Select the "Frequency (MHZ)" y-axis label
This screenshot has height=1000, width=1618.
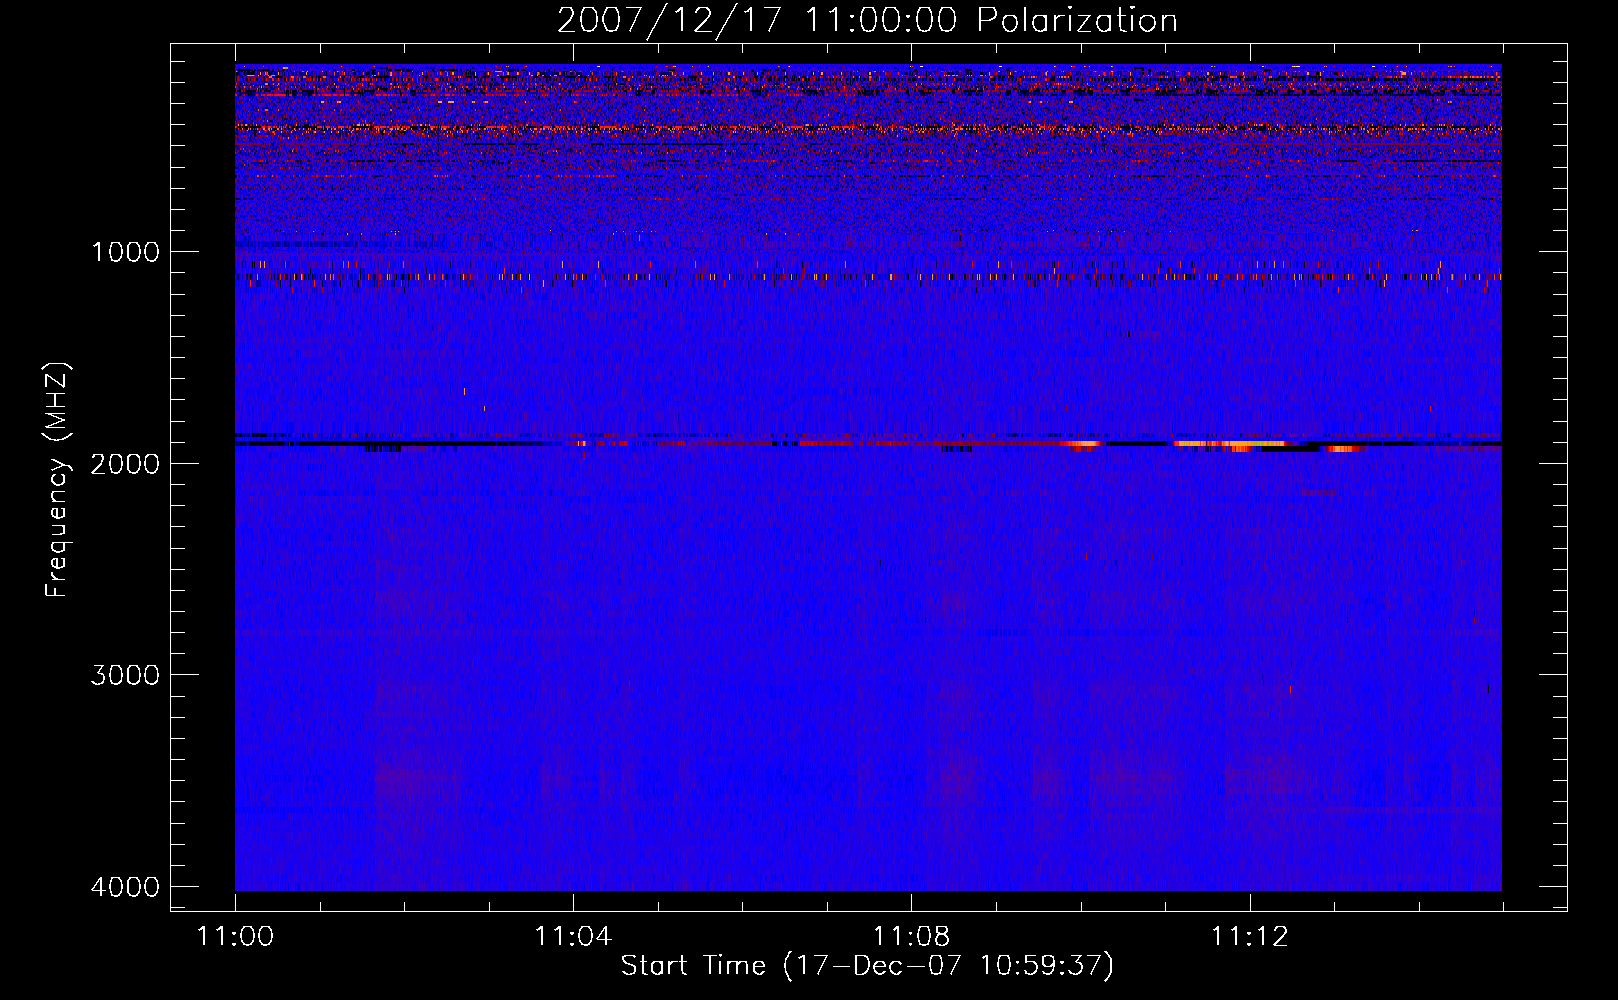coord(58,480)
